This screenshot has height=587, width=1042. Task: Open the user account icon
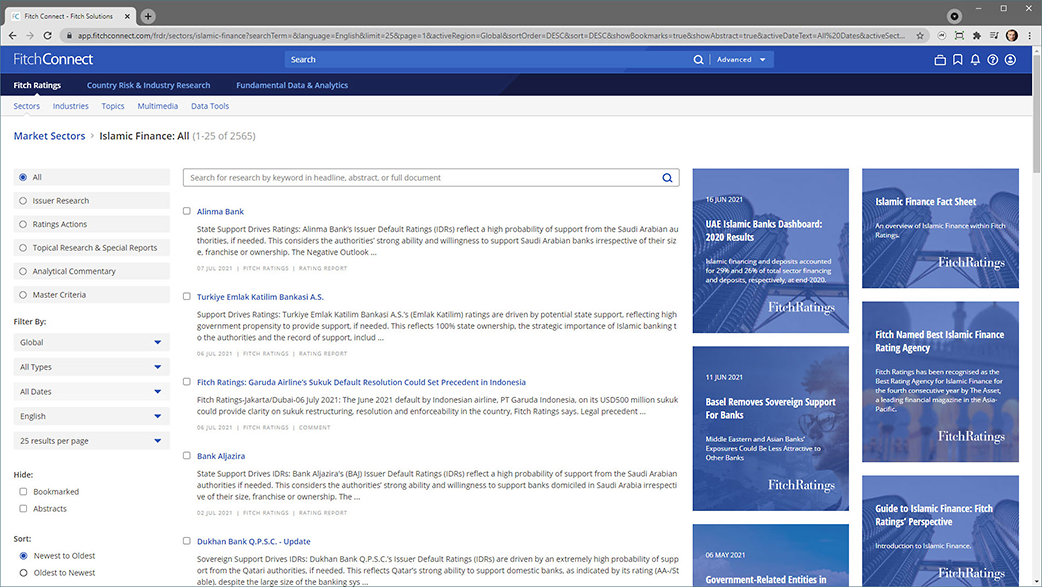coord(1010,60)
